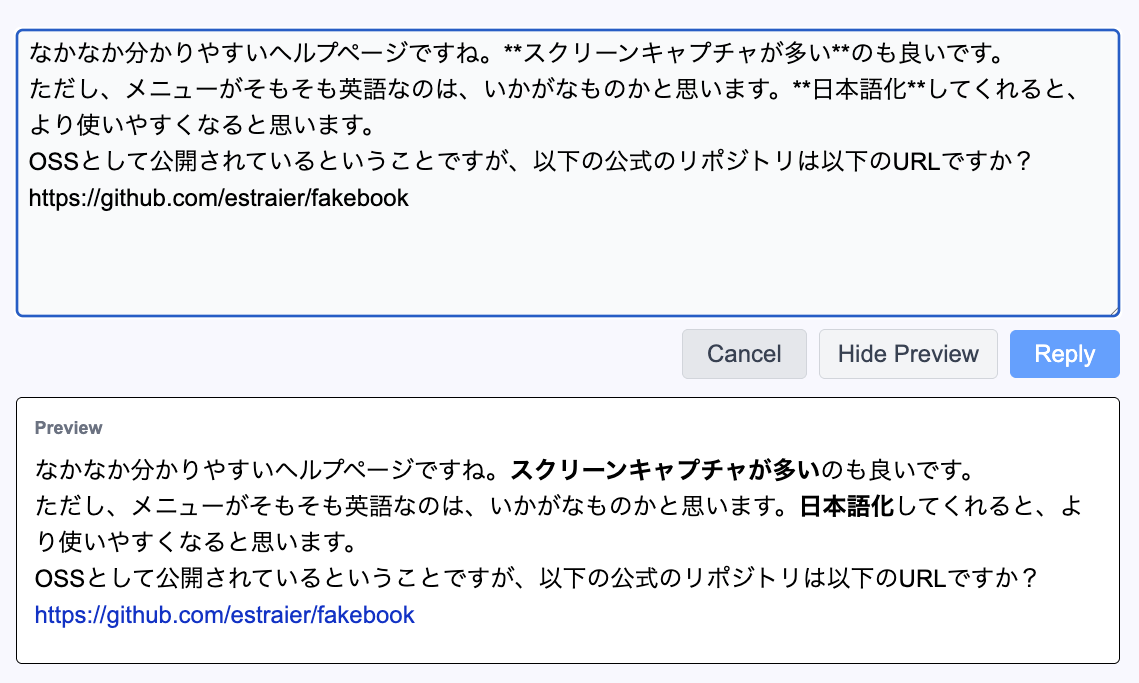
Task: Grab the textarea resize handle corner
Action: [x=1112, y=309]
